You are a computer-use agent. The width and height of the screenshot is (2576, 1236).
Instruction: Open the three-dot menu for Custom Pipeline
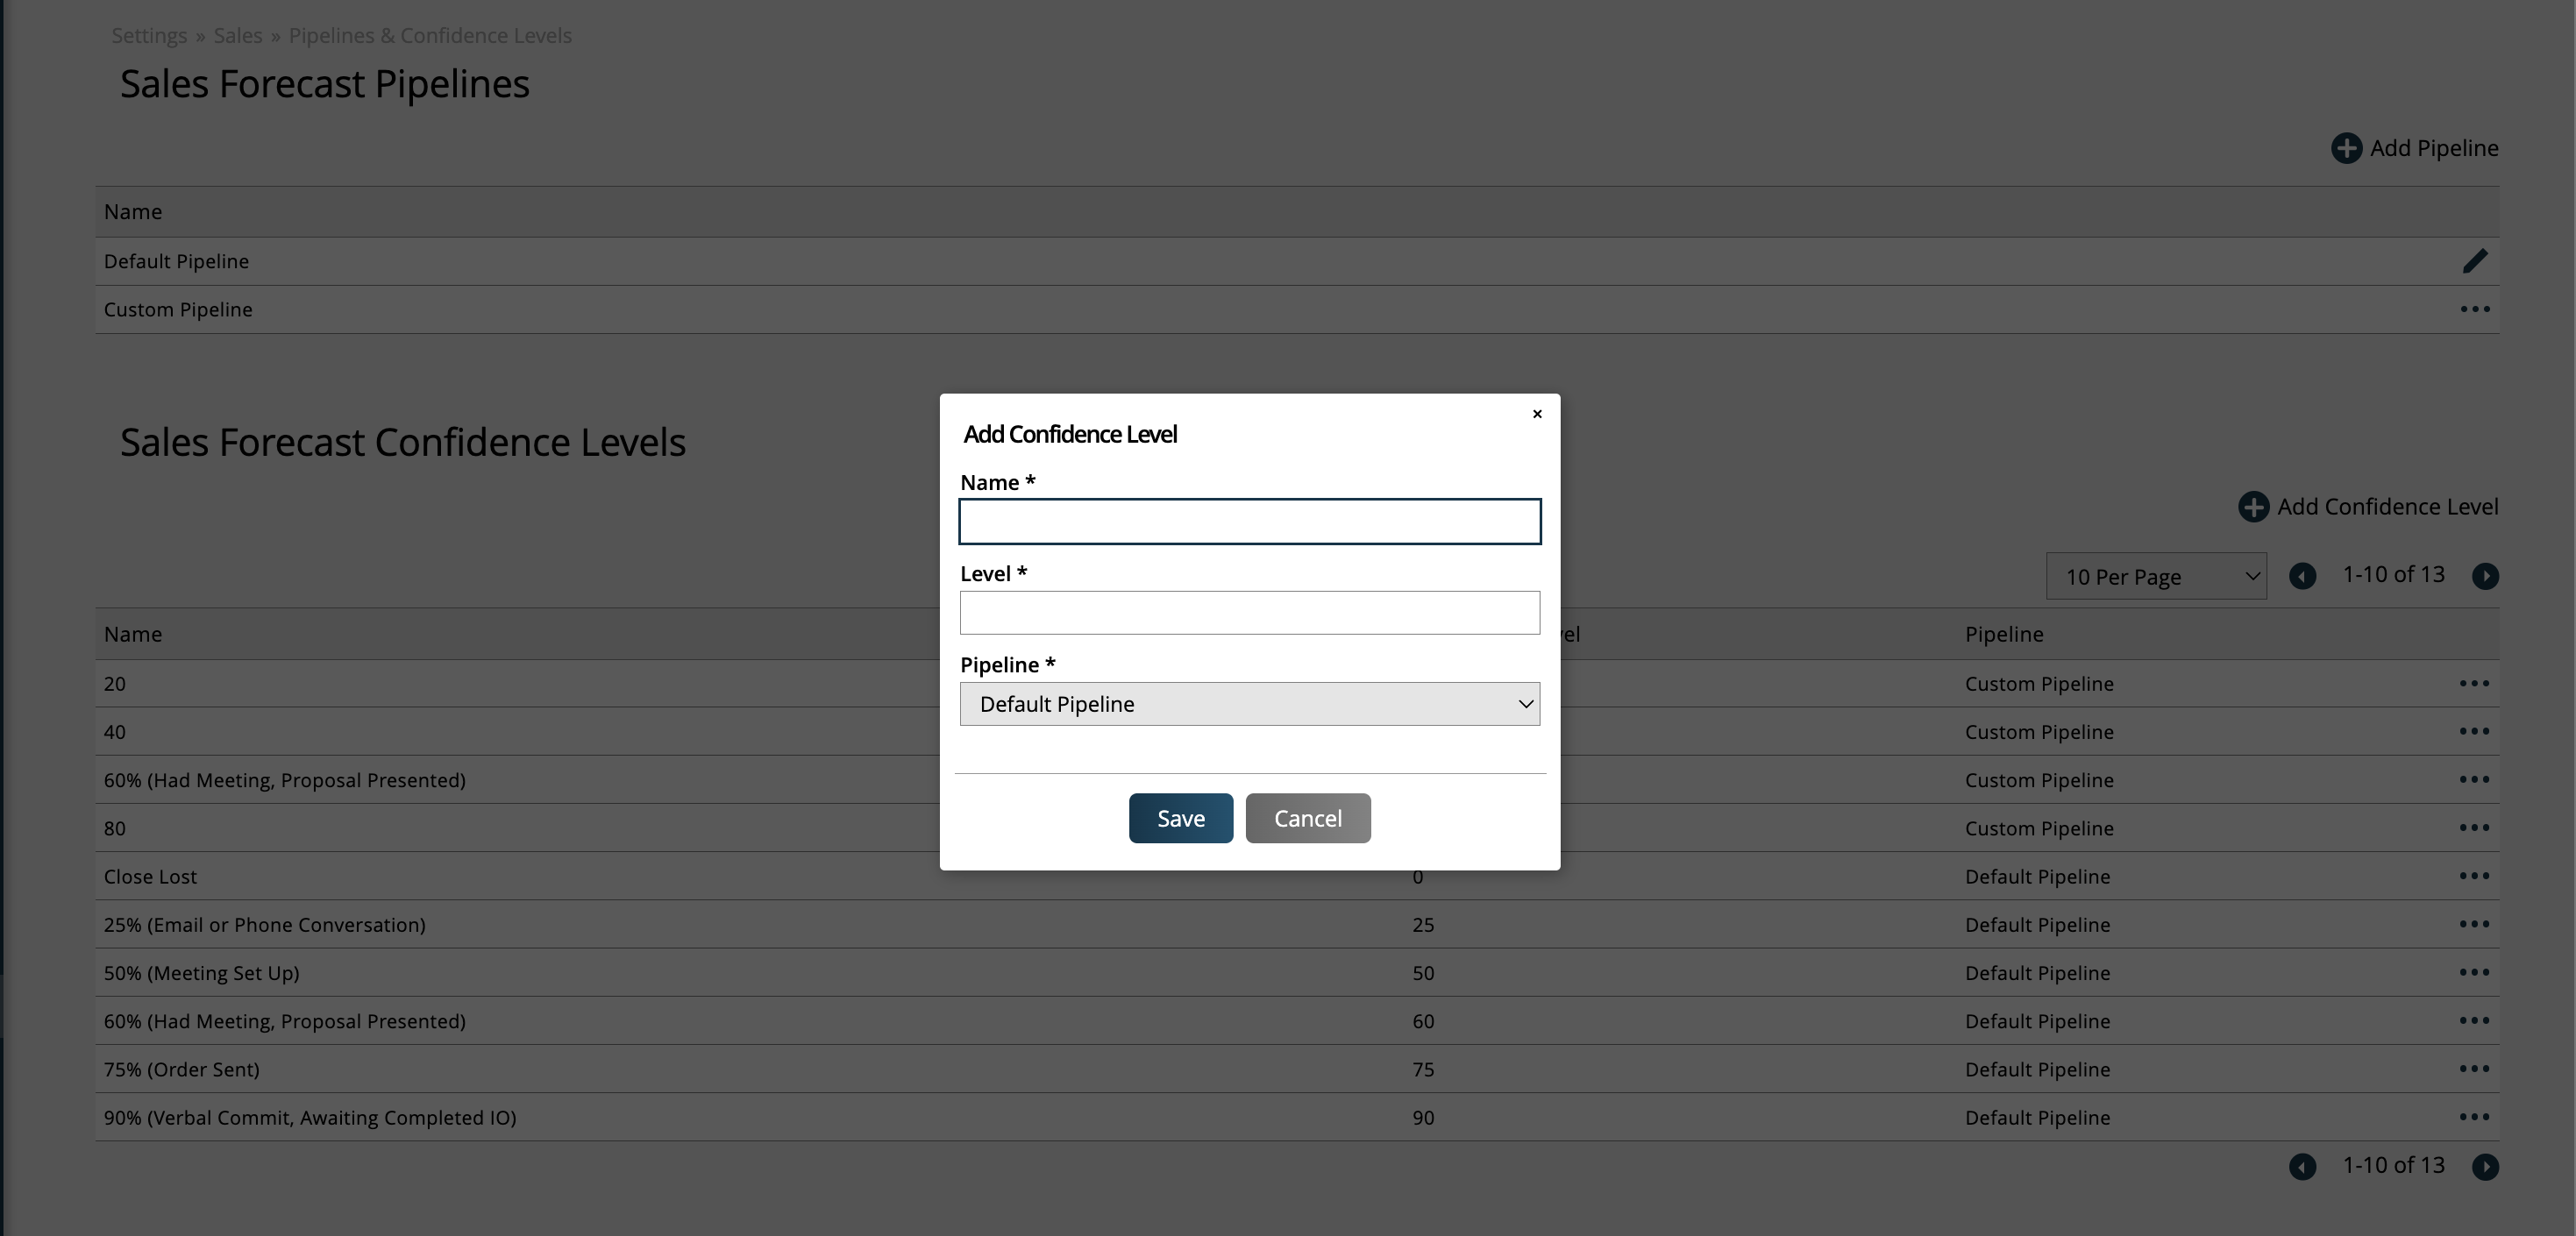(x=2475, y=309)
